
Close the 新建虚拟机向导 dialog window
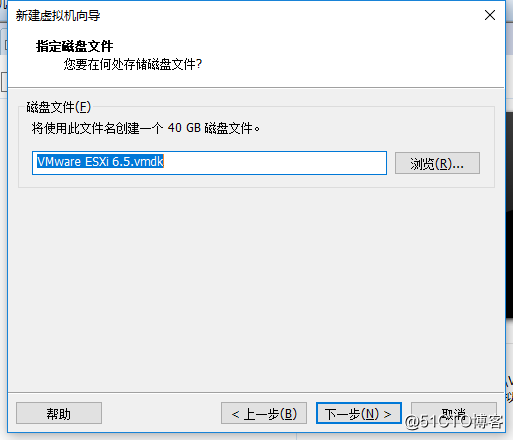[490, 15]
